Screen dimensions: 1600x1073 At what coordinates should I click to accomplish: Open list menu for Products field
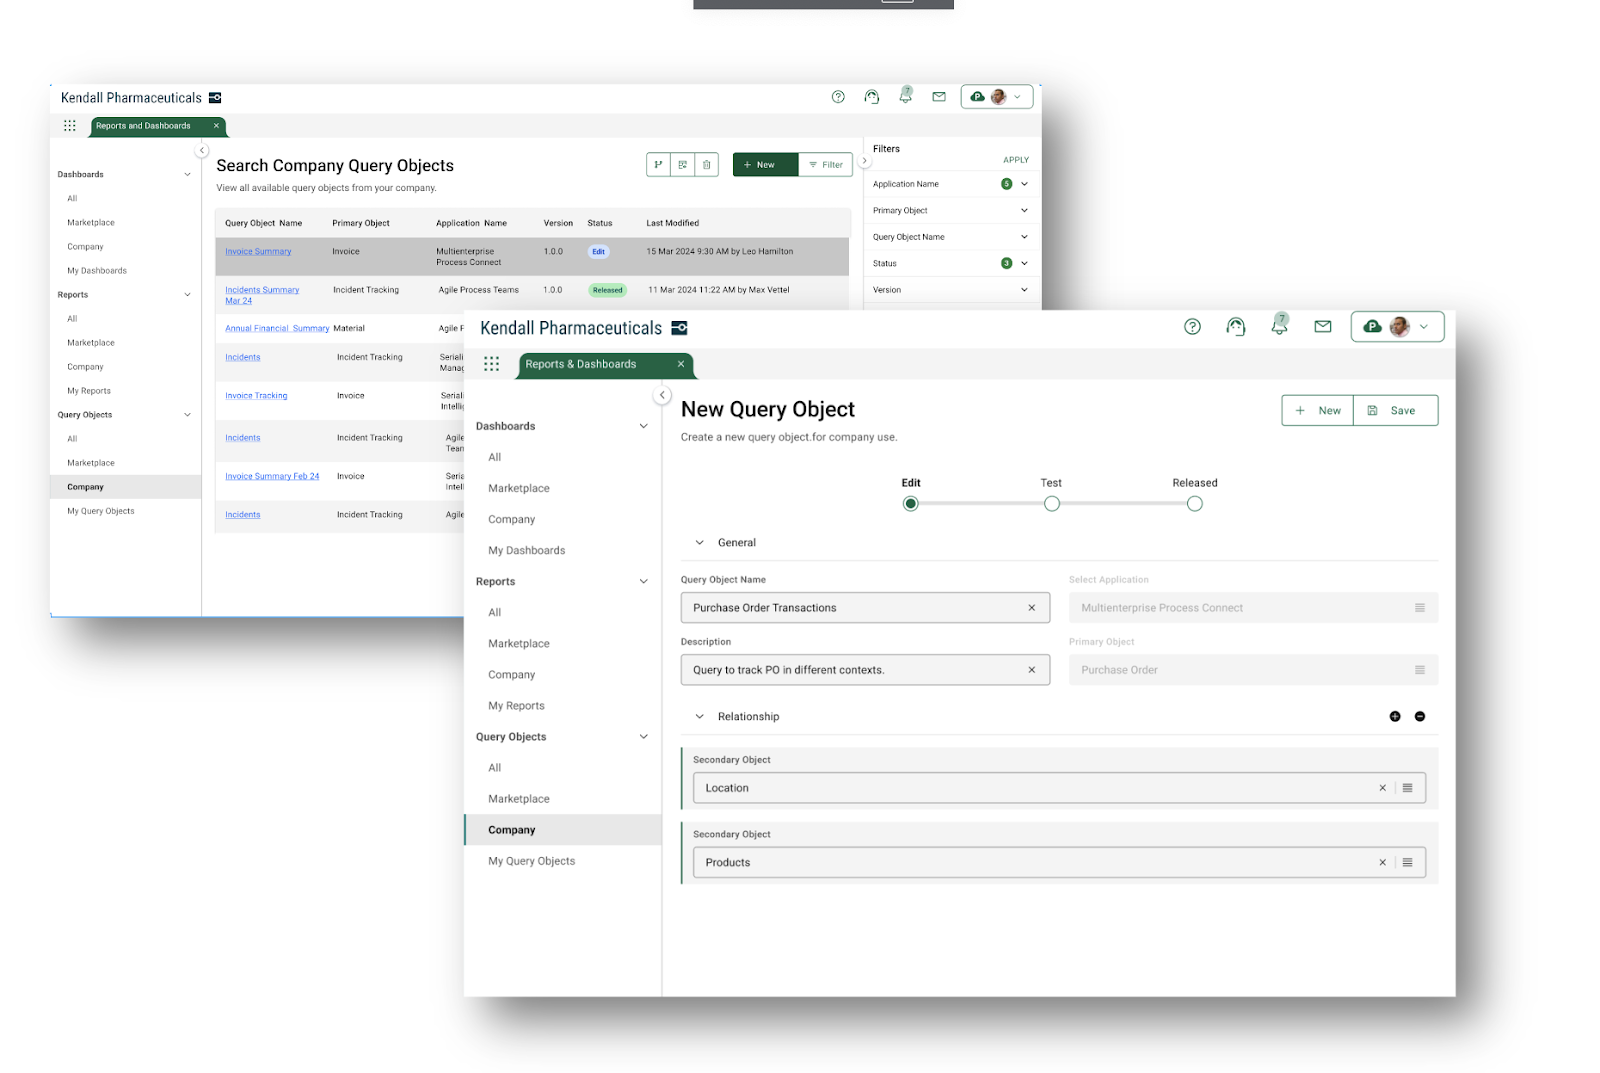click(1407, 862)
